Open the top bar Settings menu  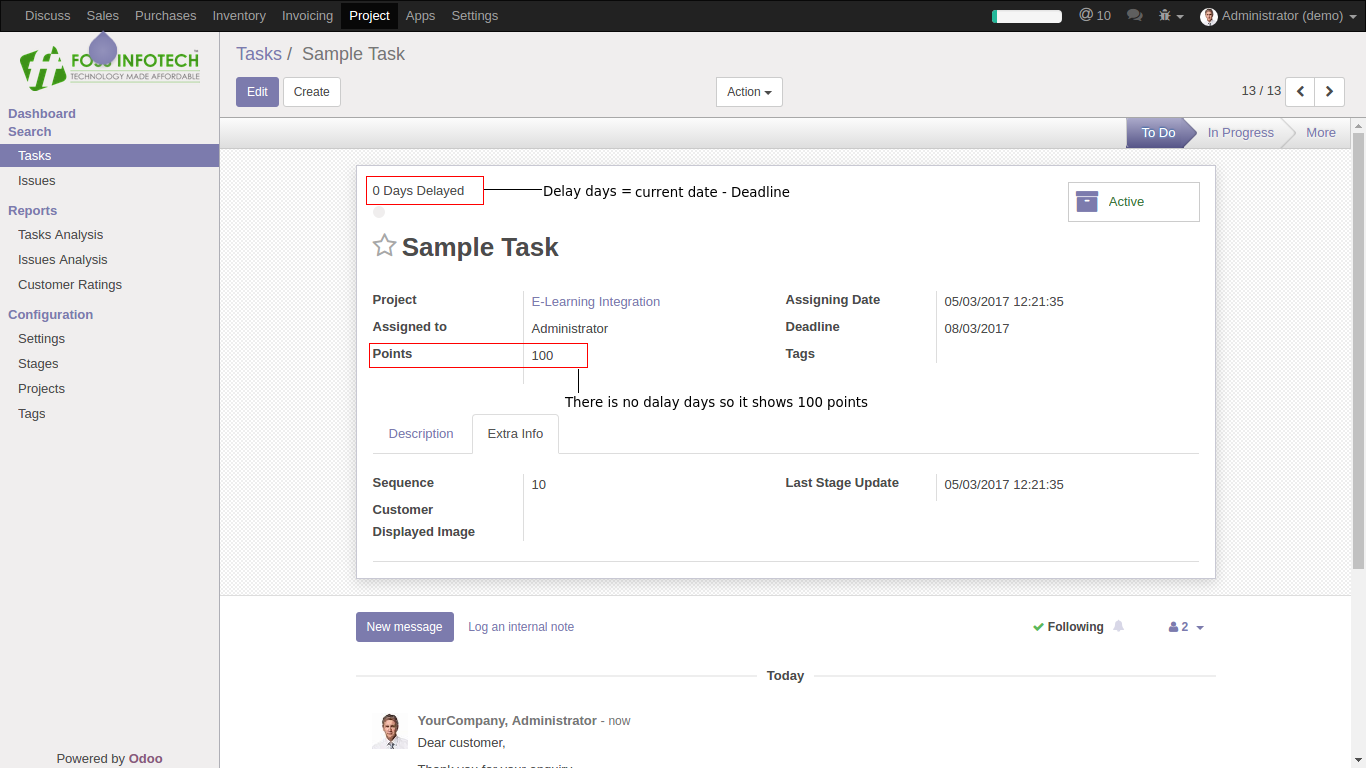pyautogui.click(x=474, y=16)
